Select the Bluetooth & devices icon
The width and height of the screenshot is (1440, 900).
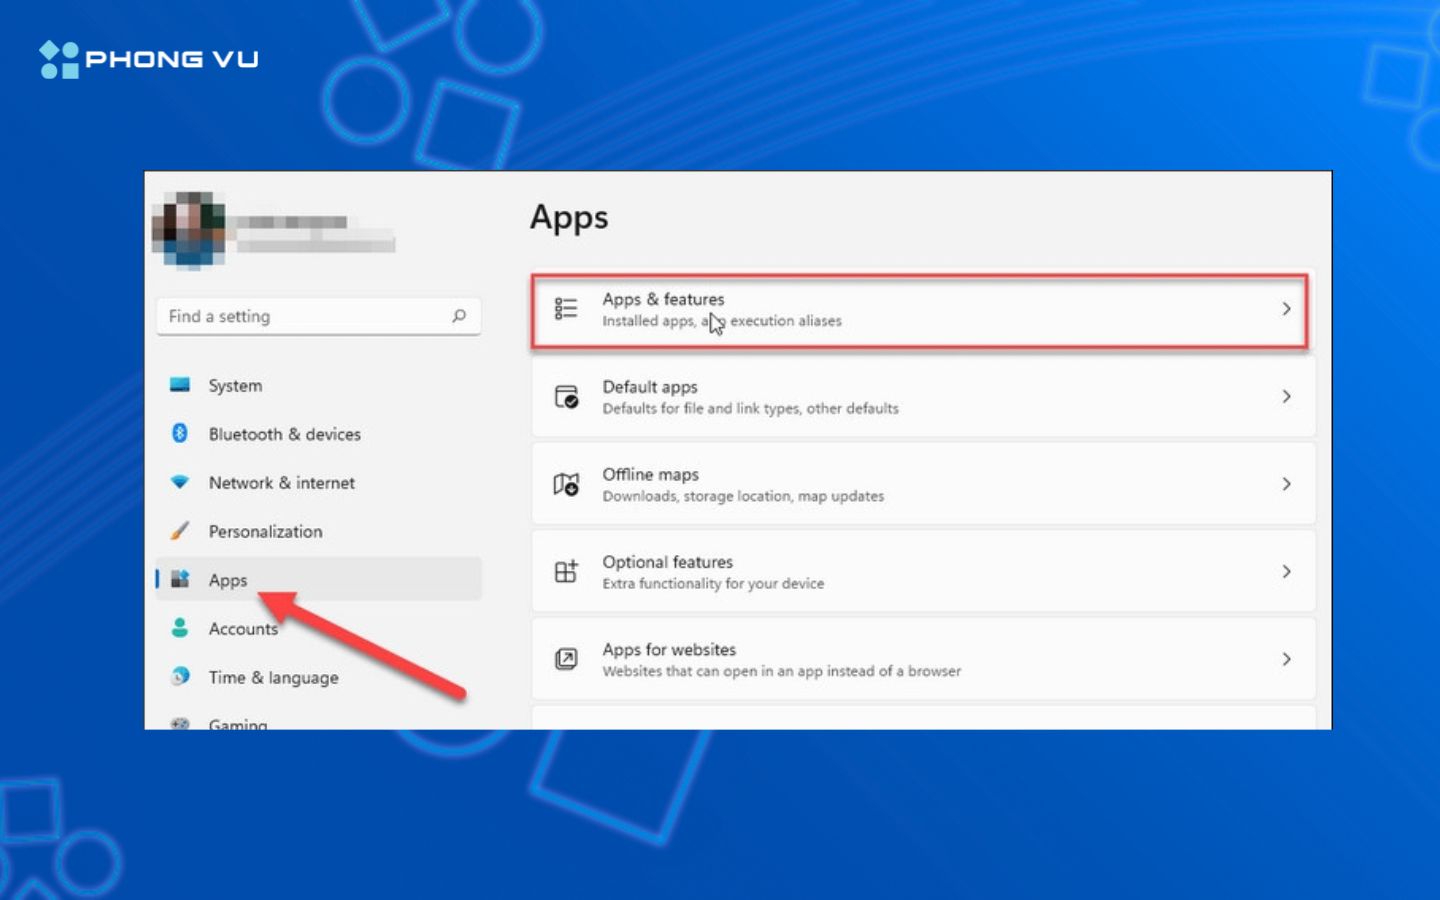click(180, 434)
